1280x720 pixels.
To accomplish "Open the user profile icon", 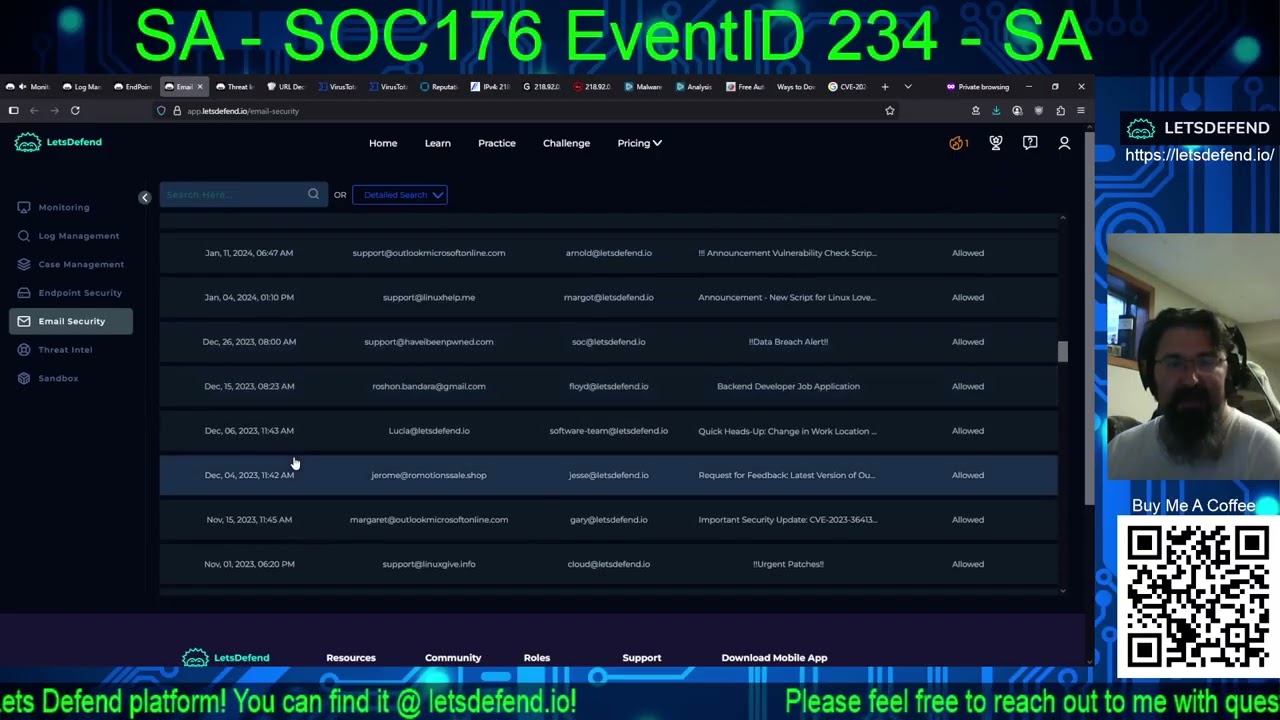I will click(x=1064, y=143).
